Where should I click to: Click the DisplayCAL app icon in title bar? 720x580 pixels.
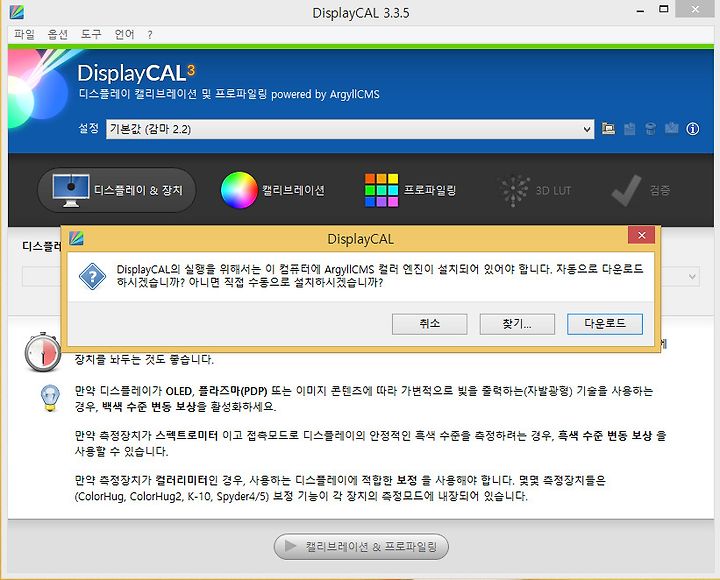click(17, 12)
